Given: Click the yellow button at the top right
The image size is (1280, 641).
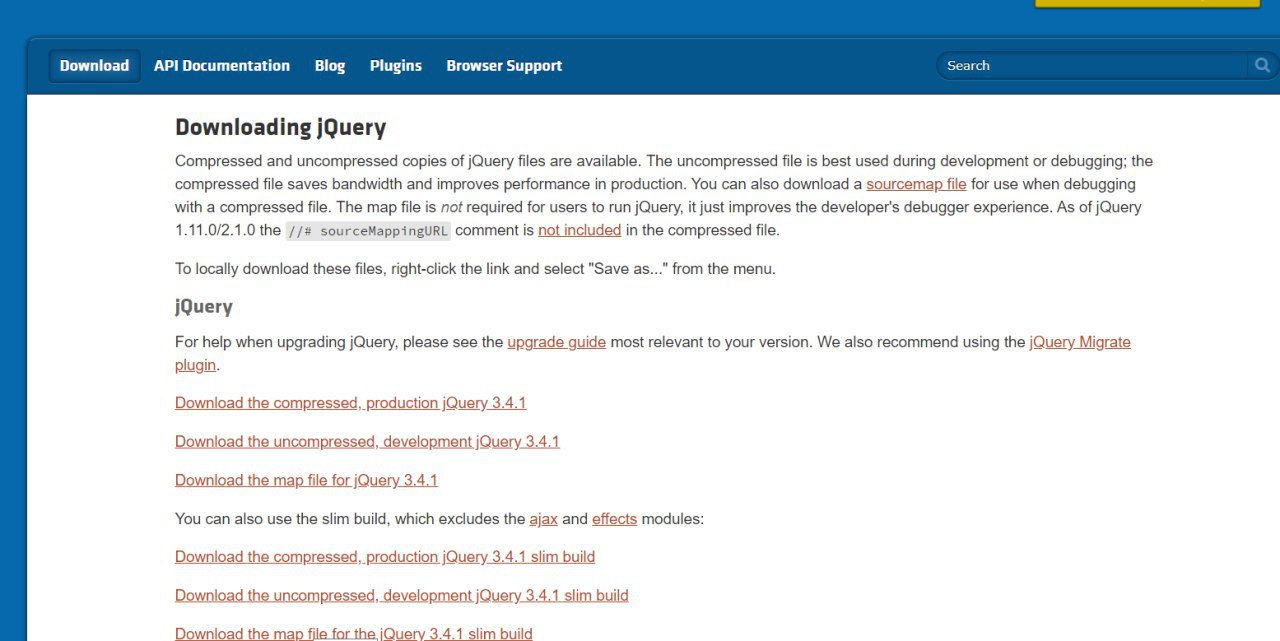Looking at the screenshot, I should 1147,4.
